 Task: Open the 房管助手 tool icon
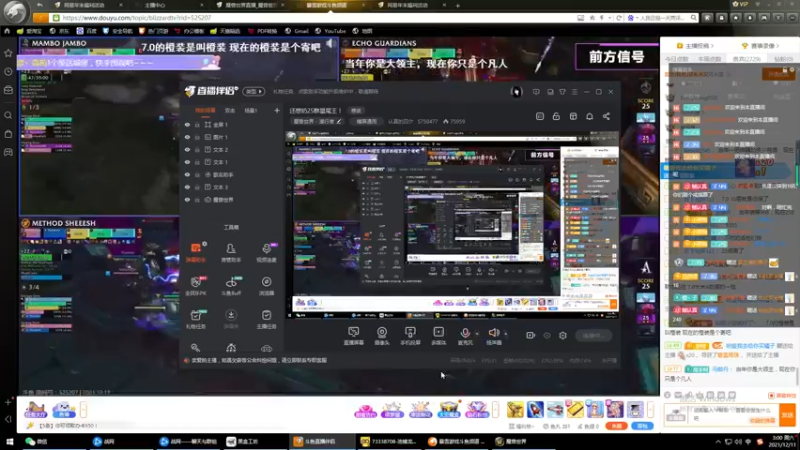pyautogui.click(x=231, y=249)
